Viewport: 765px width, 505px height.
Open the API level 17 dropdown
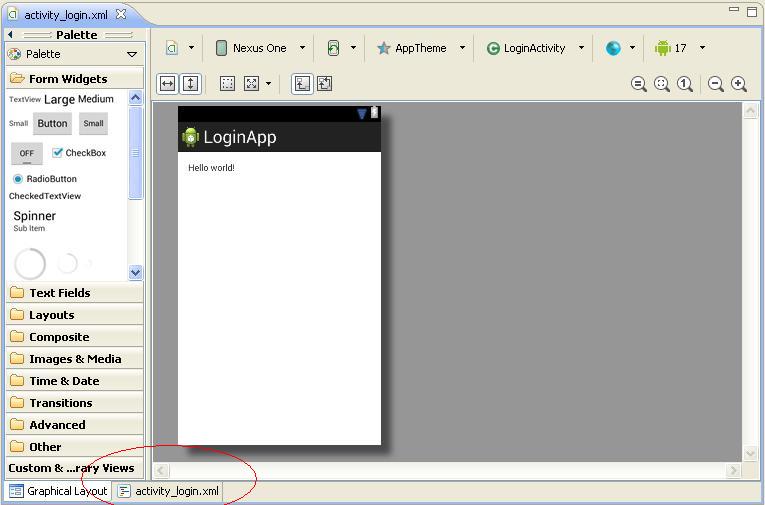pyautogui.click(x=703, y=48)
